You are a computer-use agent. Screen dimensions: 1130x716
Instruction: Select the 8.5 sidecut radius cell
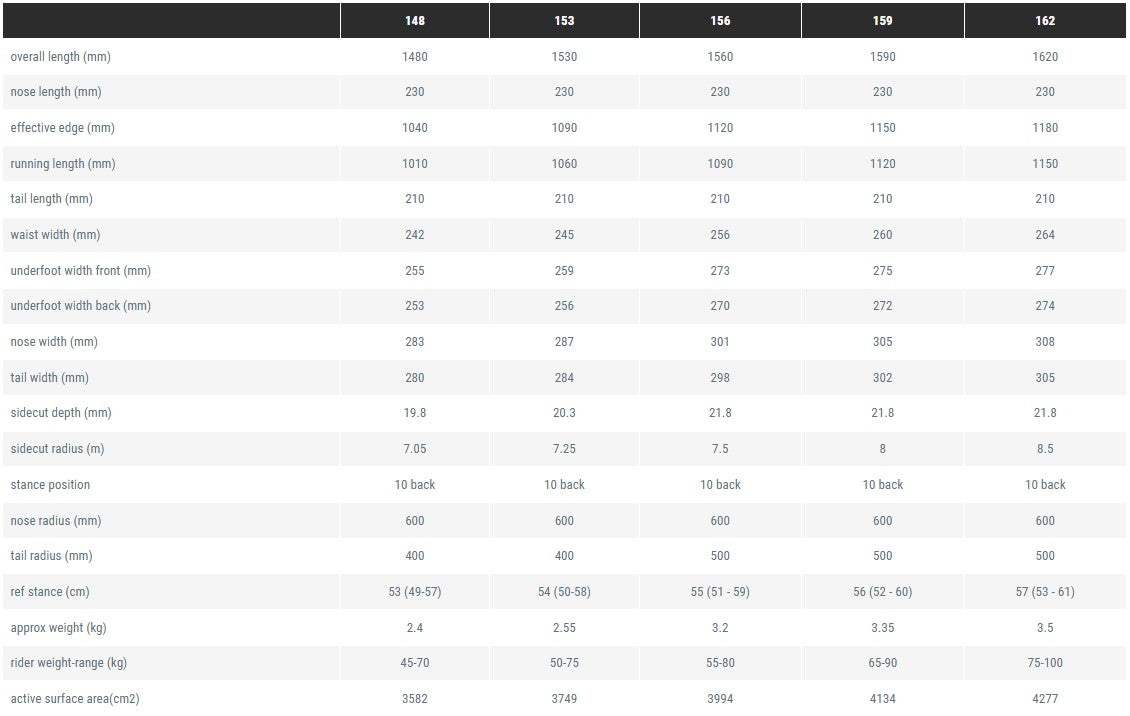pos(1045,448)
